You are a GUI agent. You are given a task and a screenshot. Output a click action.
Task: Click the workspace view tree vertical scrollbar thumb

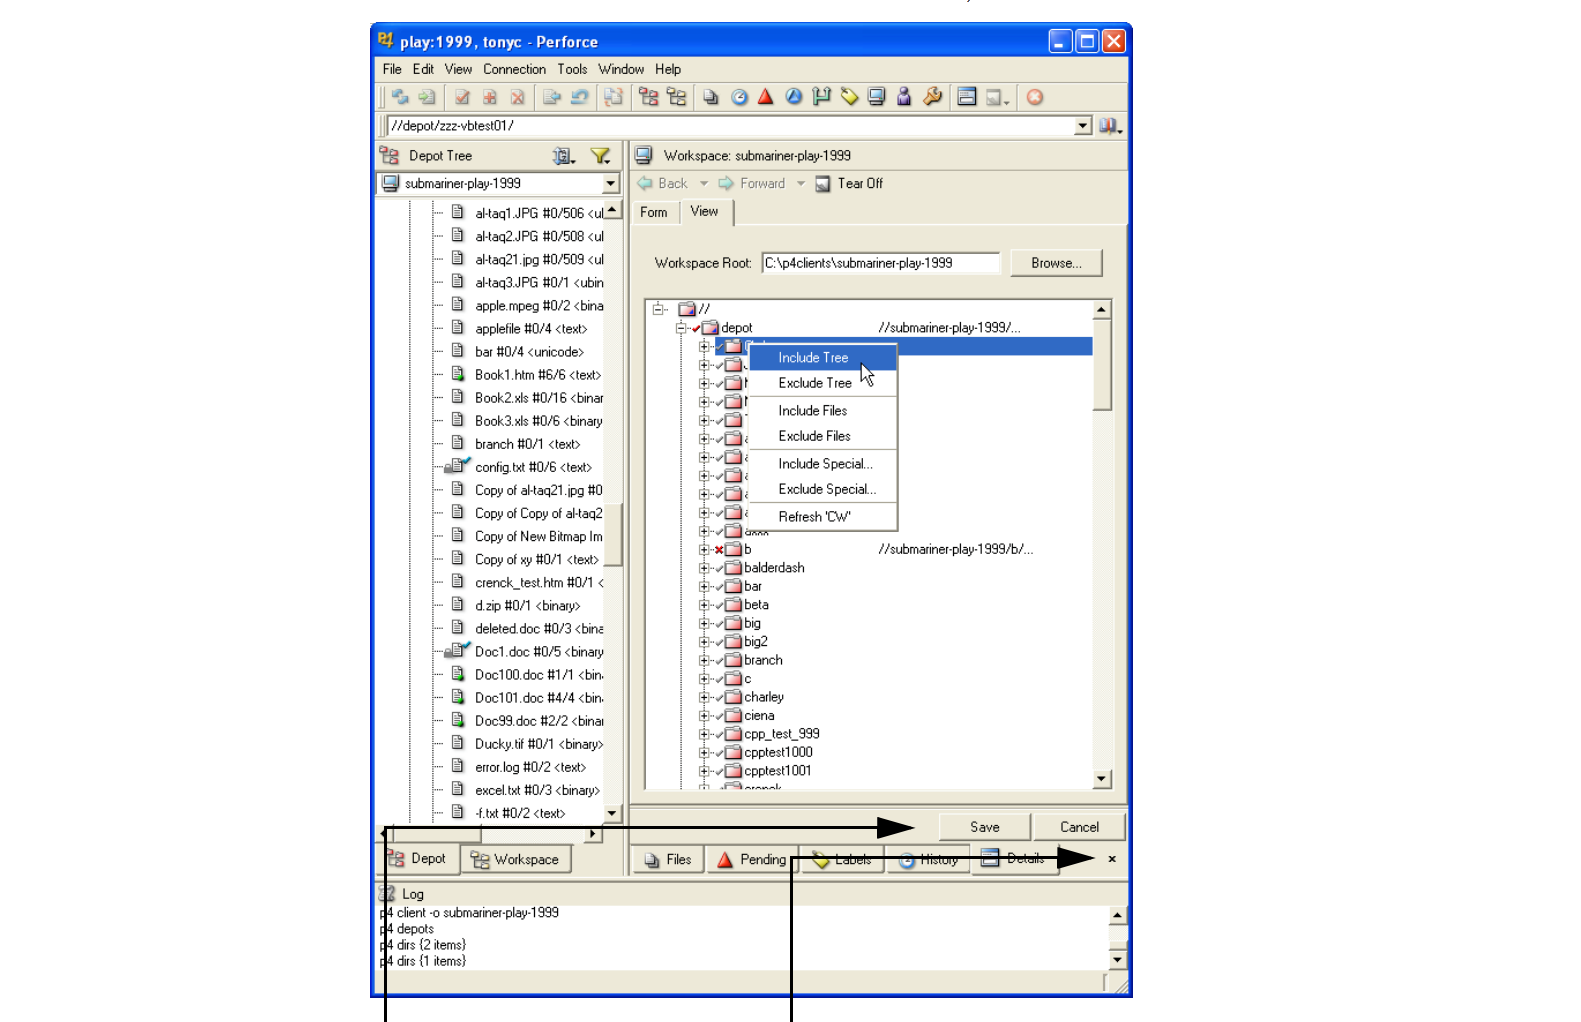1102,365
